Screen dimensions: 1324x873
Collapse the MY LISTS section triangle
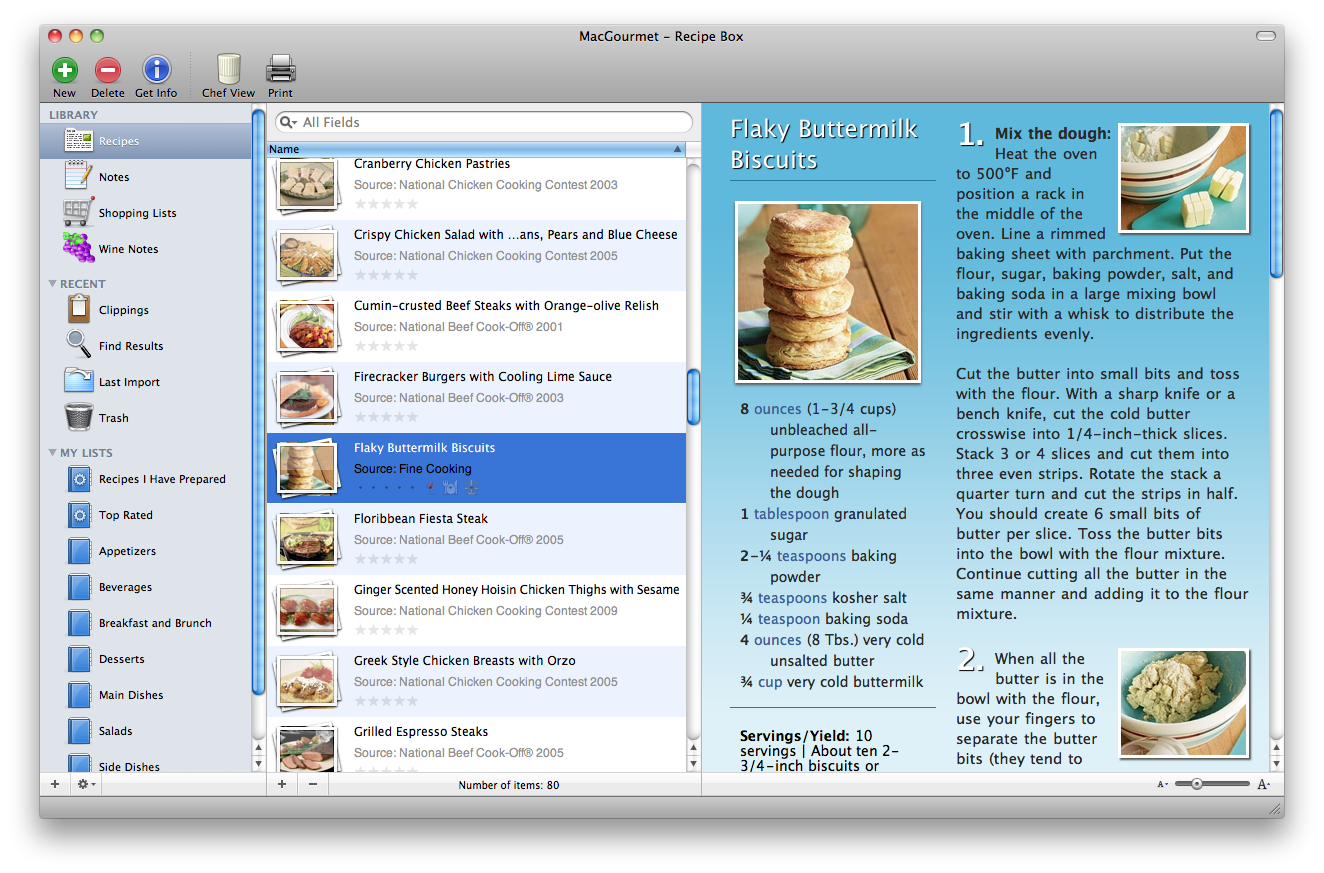pyautogui.click(x=52, y=453)
